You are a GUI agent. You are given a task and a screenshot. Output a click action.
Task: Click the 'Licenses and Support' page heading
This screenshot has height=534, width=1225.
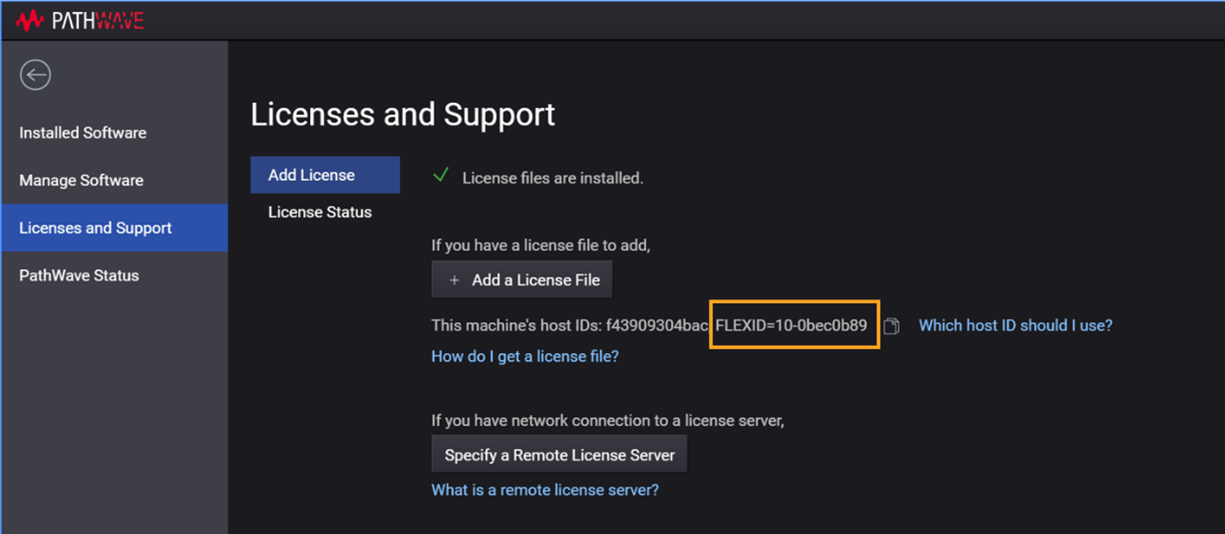(x=402, y=114)
